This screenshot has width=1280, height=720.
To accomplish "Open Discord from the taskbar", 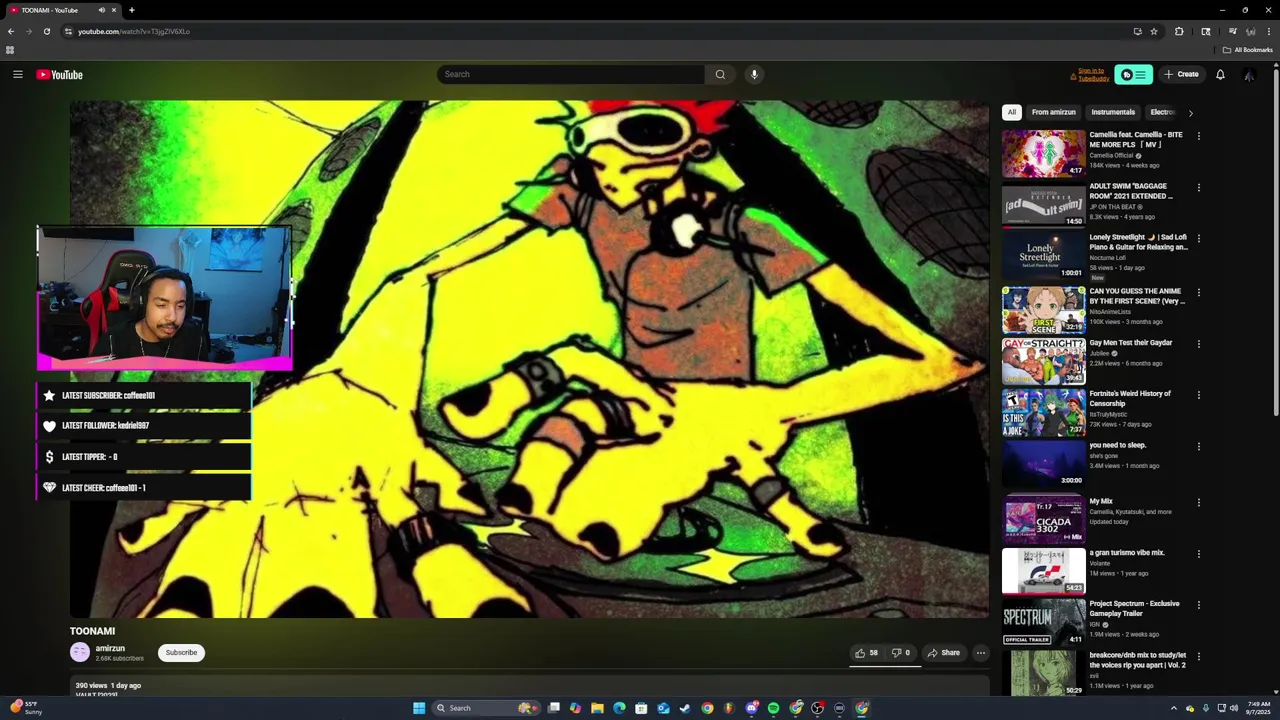I will (x=751, y=708).
